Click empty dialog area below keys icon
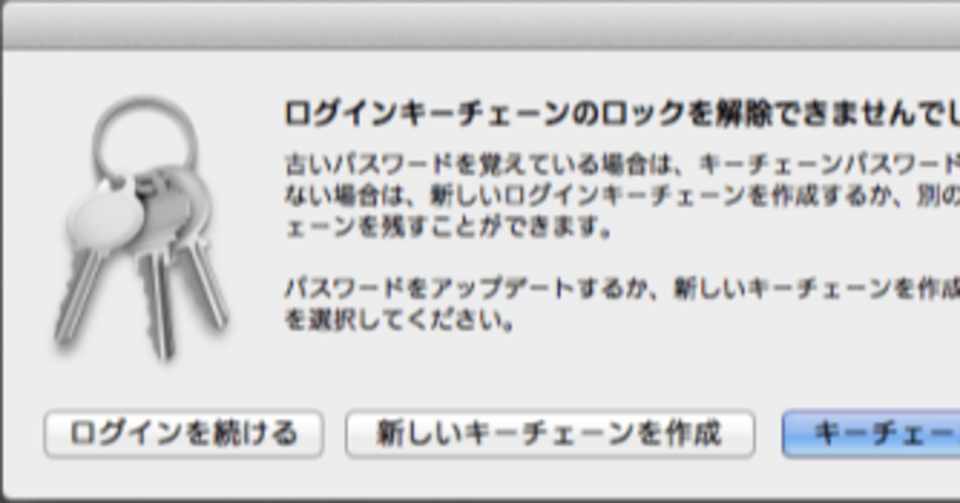Image resolution: width=960 pixels, height=503 pixels. (x=141, y=386)
